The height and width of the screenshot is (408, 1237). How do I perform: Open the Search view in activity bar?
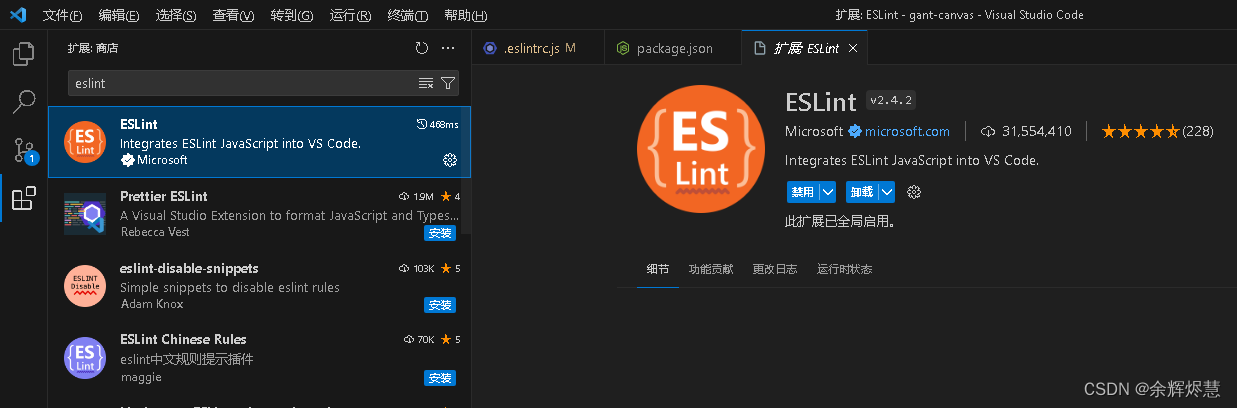click(23, 101)
